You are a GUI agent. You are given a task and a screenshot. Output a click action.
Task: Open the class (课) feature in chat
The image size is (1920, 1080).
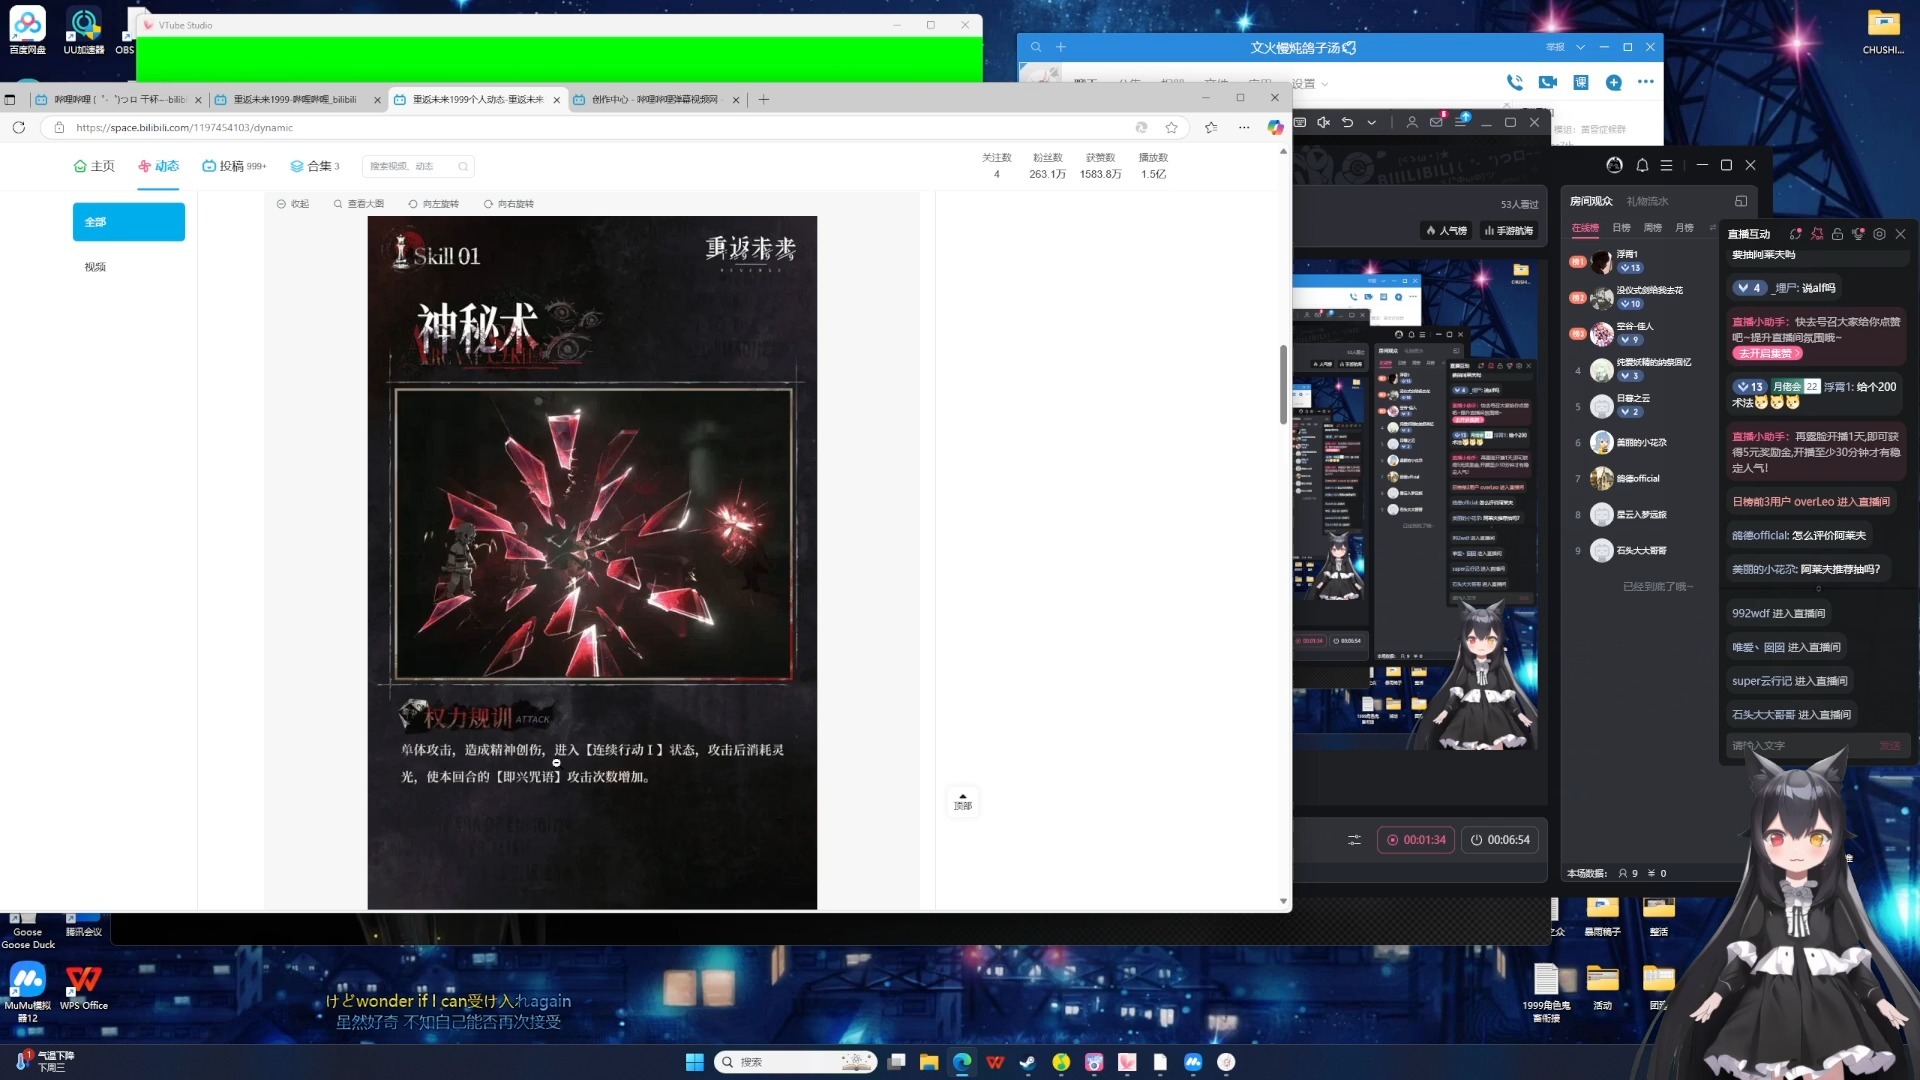click(1581, 82)
